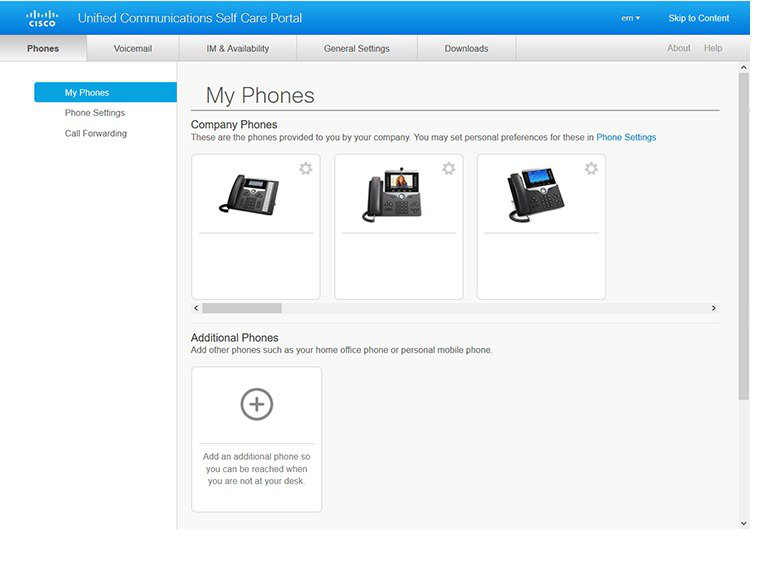Click 'Unified Communications Self Care Portal' title
This screenshot has width=765, height=564.
[x=190, y=18]
